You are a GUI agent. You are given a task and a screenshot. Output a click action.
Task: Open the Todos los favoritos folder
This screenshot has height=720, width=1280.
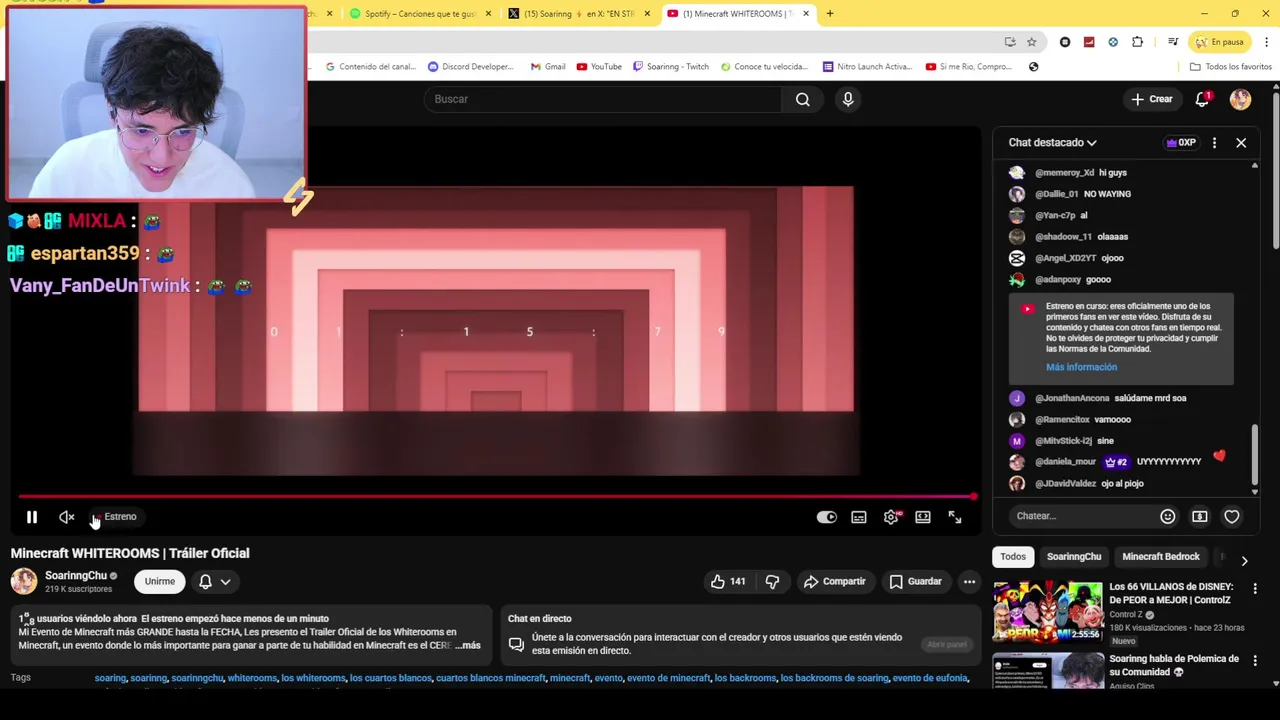click(1231, 67)
